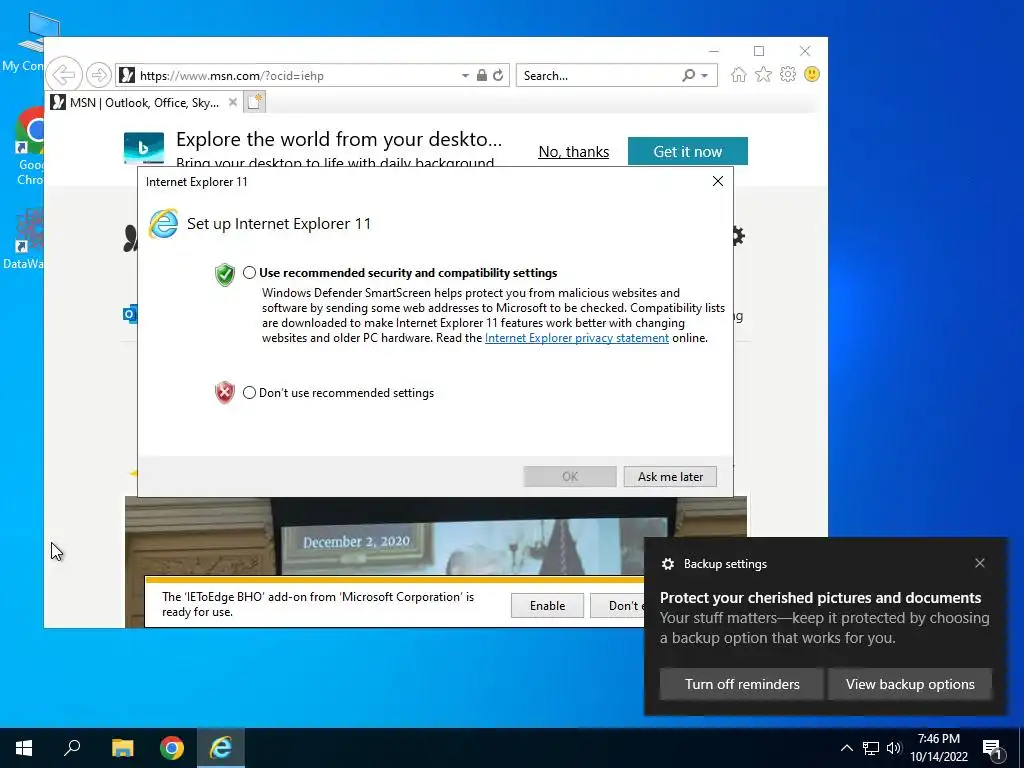Click No, thanks link
The image size is (1024, 768).
[573, 152]
